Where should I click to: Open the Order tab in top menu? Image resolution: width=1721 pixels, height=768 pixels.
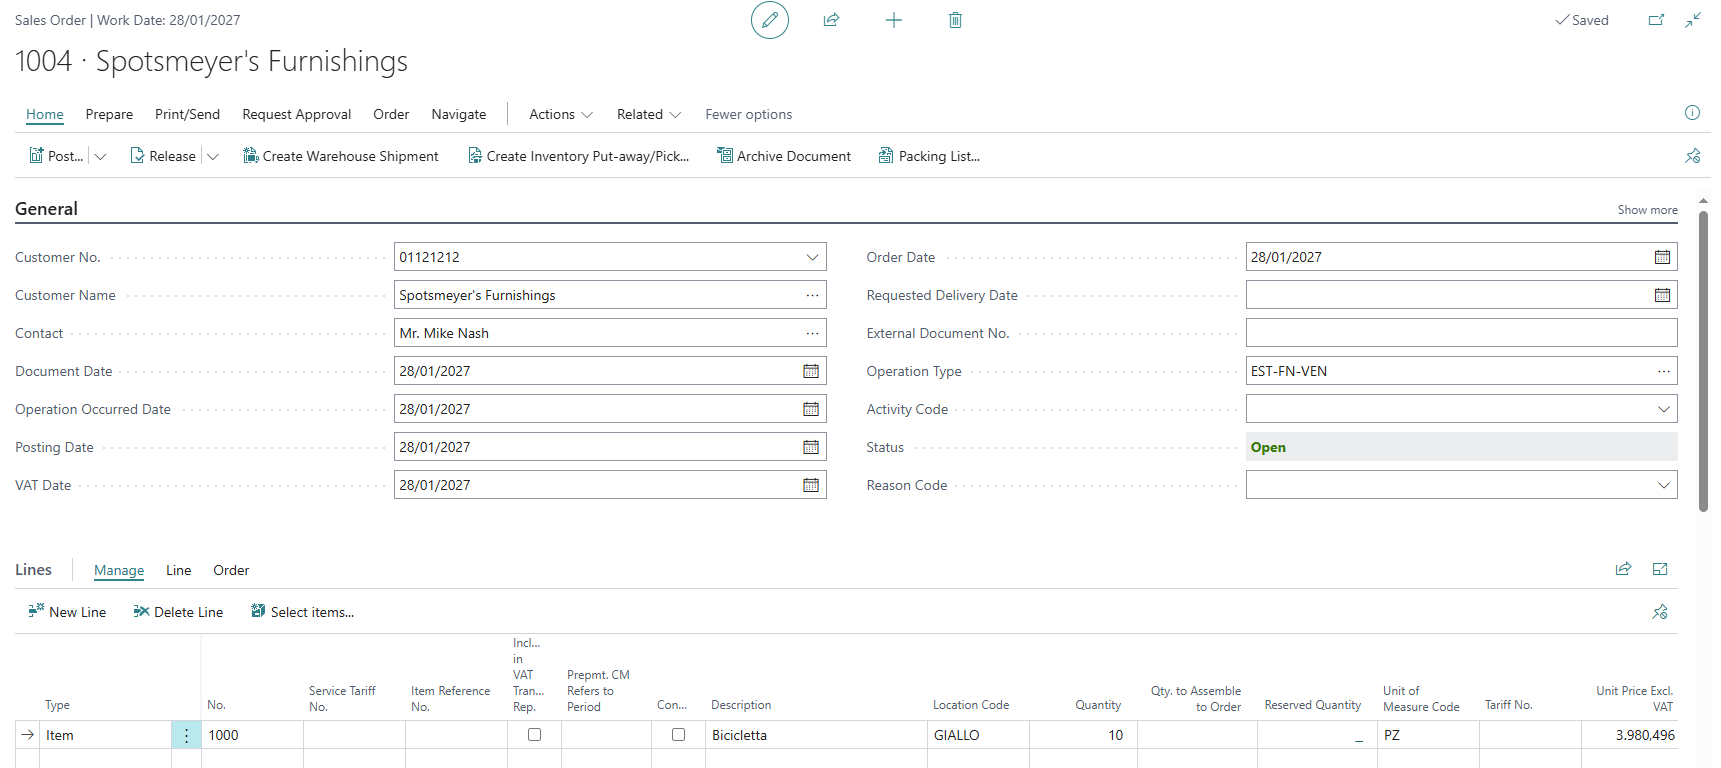391,114
